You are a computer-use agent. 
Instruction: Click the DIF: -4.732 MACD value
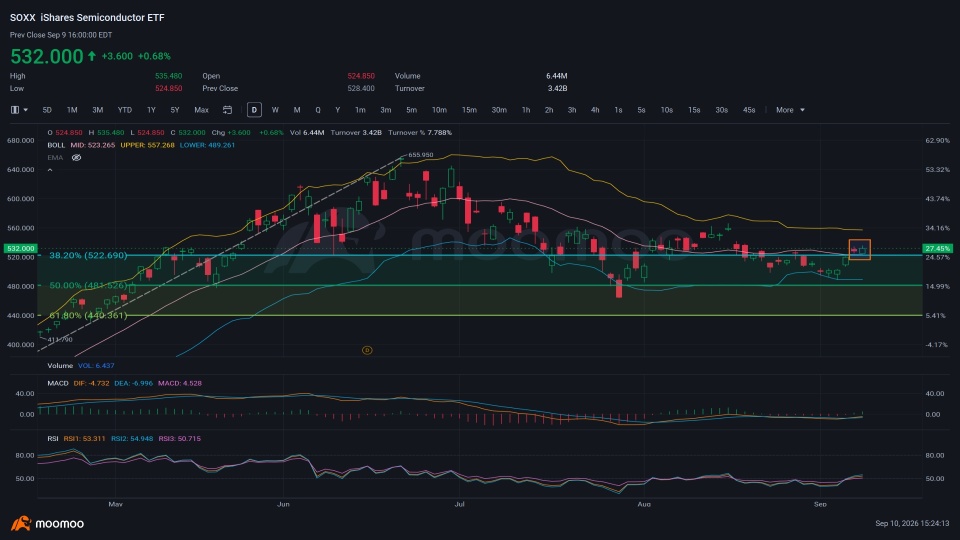(x=91, y=383)
